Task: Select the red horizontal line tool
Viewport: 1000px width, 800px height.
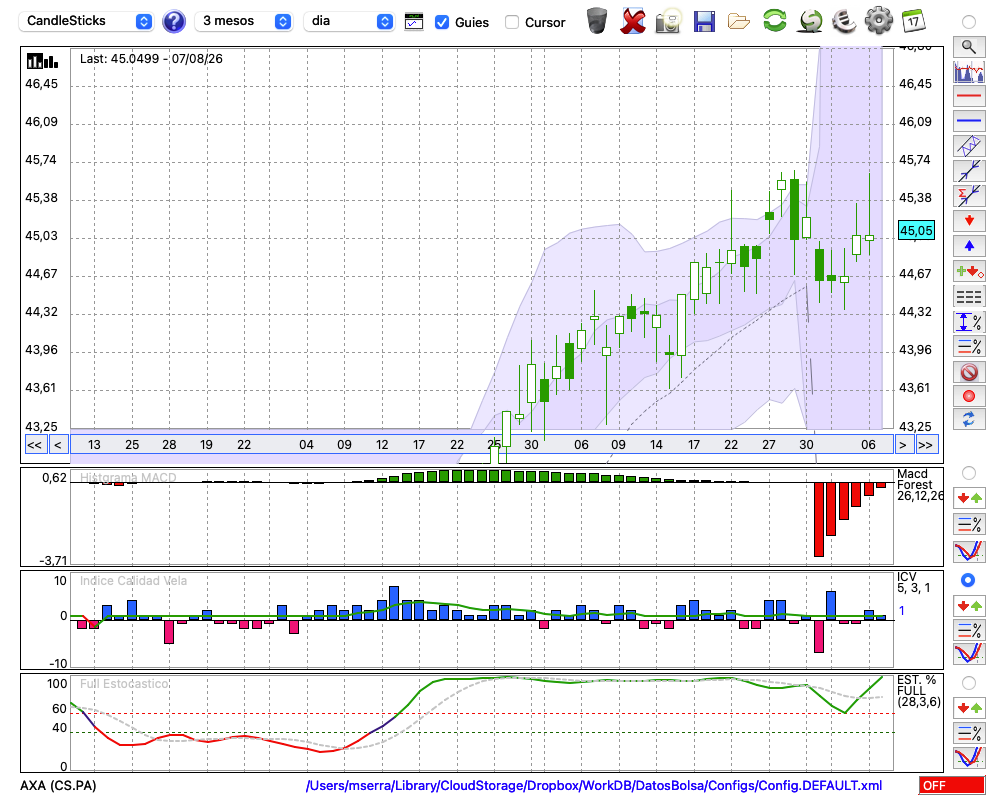Action: point(969,96)
